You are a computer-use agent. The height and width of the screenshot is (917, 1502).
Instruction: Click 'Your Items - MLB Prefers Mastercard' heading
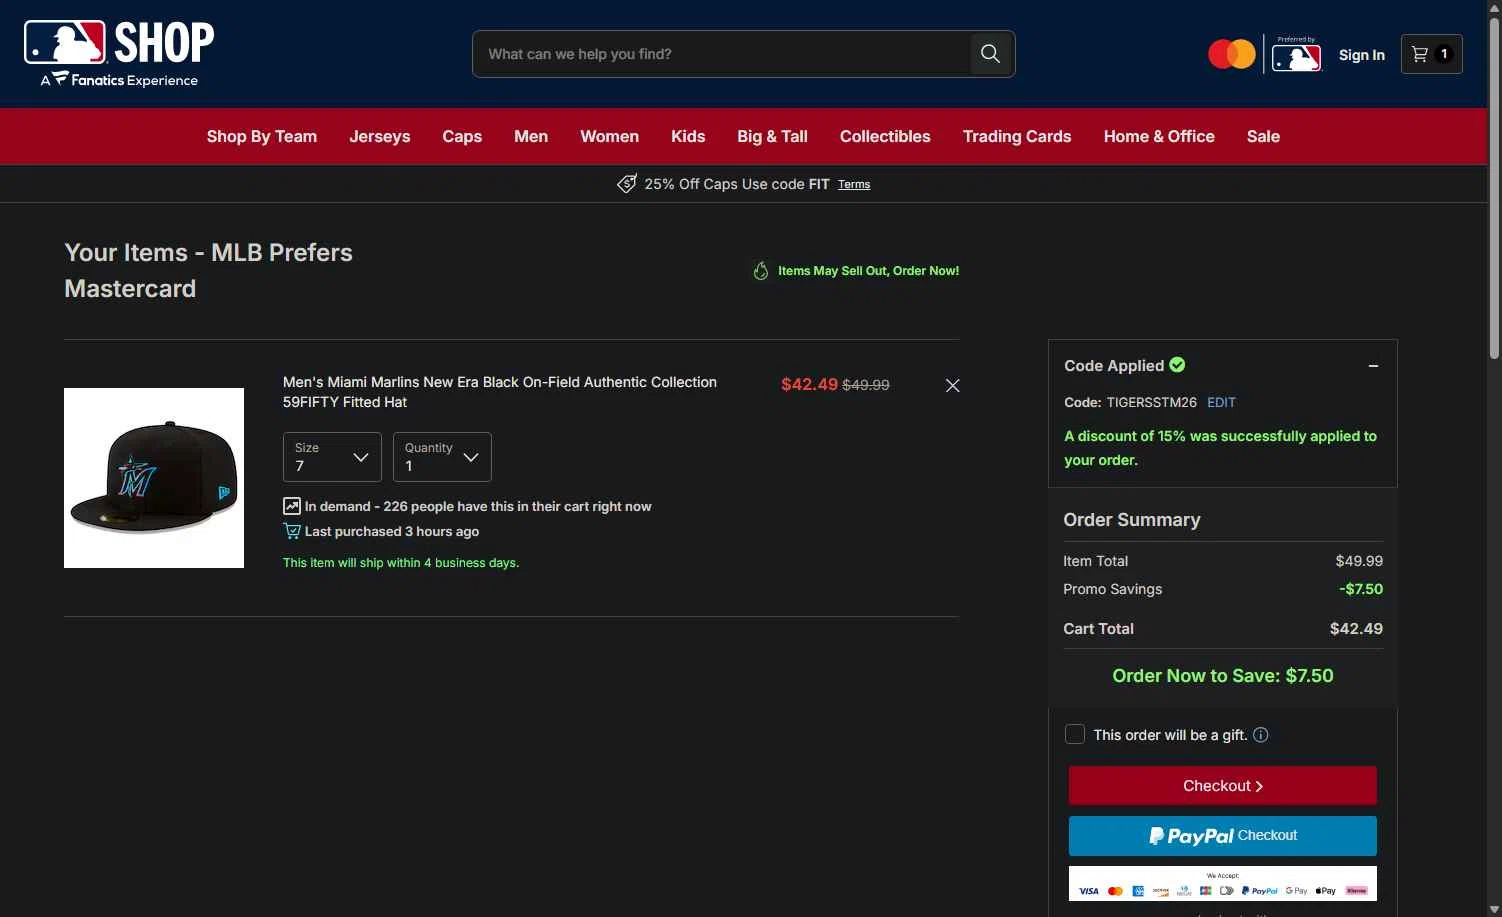208,271
